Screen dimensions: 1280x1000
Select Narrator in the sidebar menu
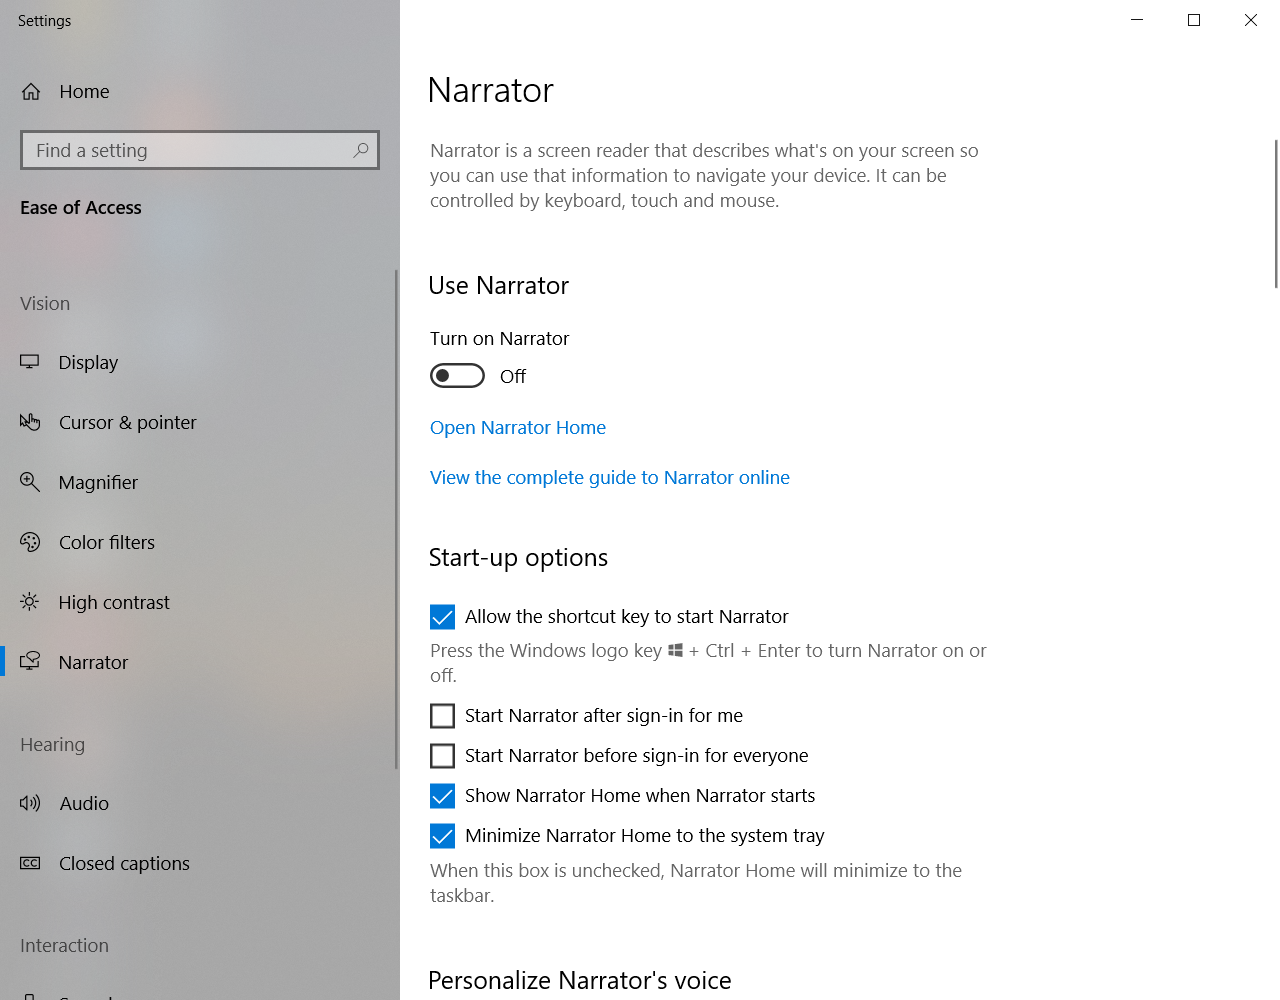(x=93, y=662)
